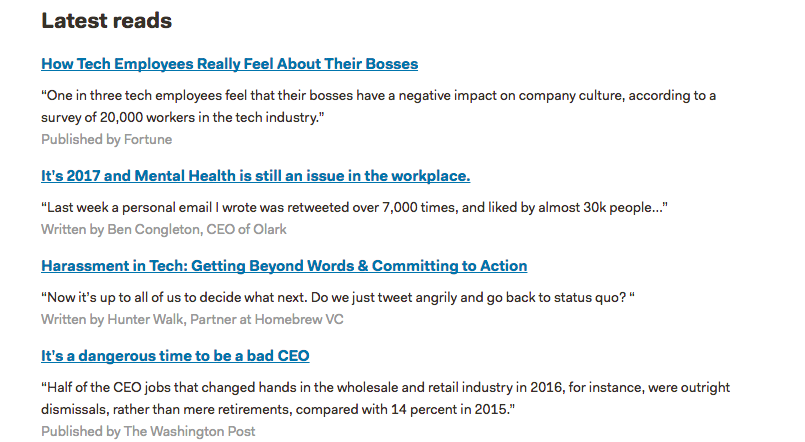Click the quote beginning 'Now it's up to all of us'
Viewport: 805px width, 442px height.
pyautogui.click(x=338, y=297)
